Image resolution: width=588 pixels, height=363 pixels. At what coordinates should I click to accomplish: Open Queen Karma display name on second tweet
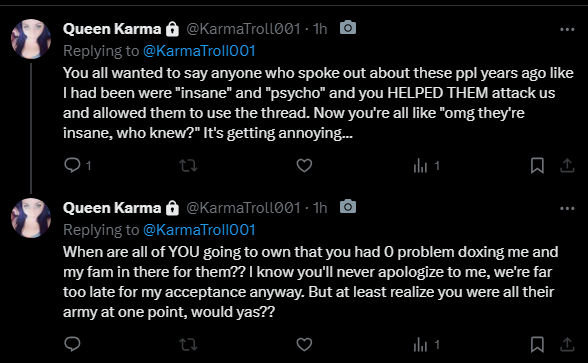pyautogui.click(x=112, y=208)
